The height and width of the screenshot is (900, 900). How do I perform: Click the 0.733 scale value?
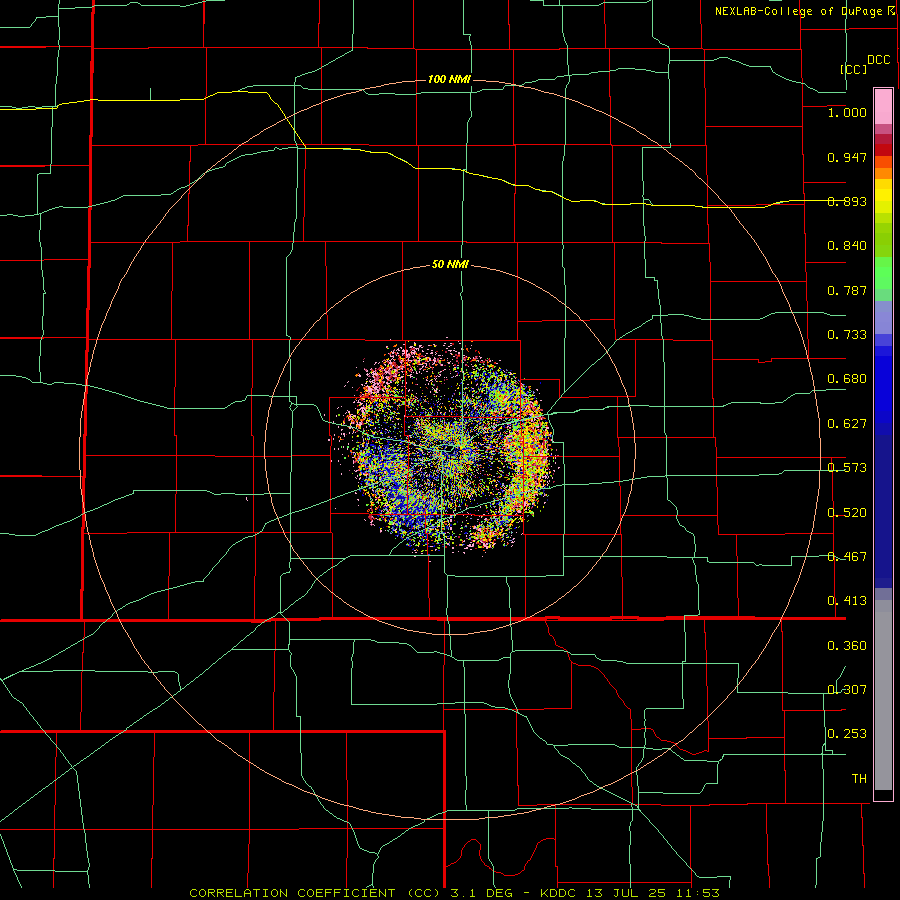pyautogui.click(x=847, y=335)
